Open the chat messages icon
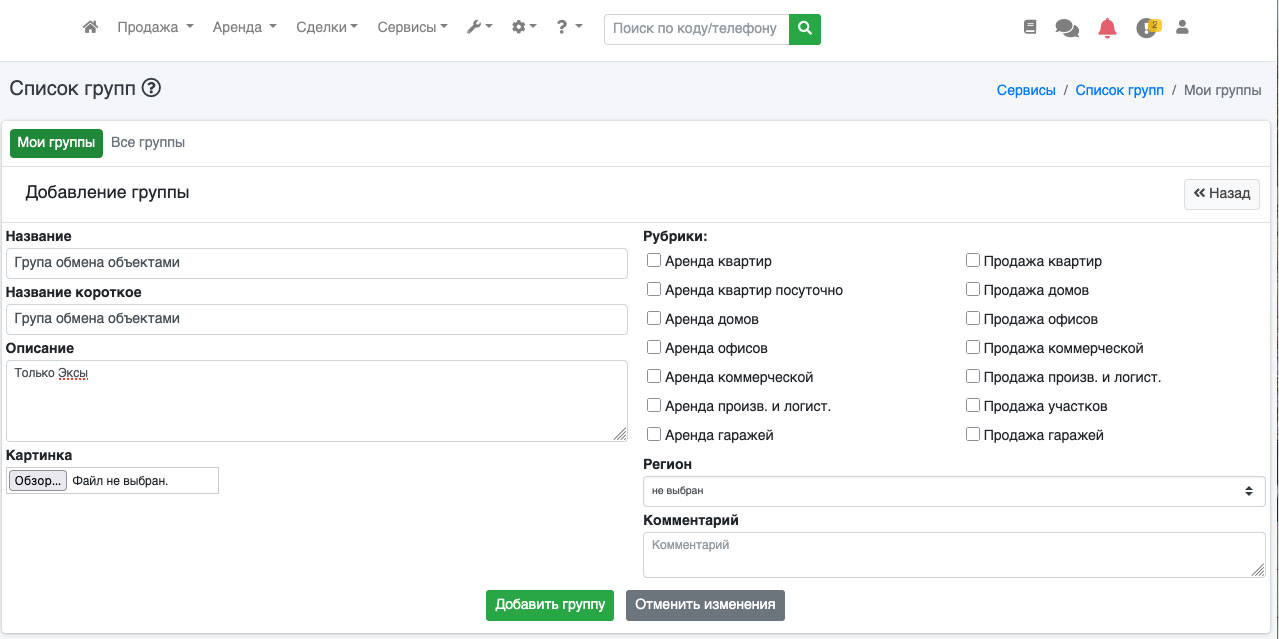This screenshot has height=639, width=1279. point(1067,28)
